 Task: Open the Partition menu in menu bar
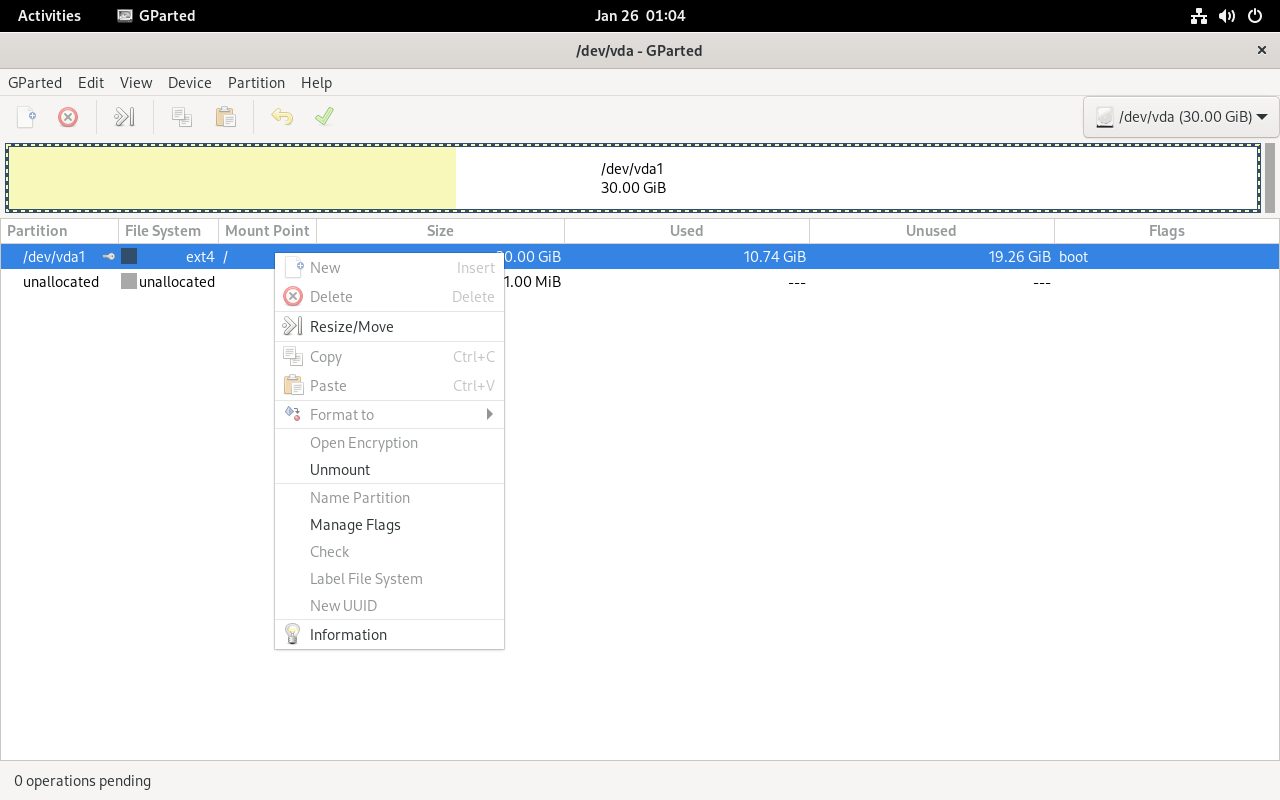click(256, 83)
